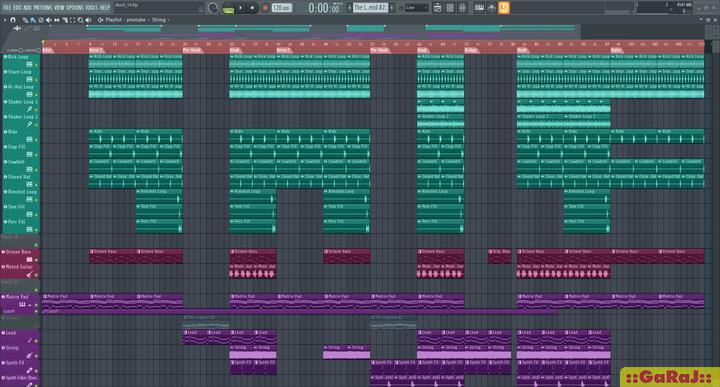Open the pattern selector 'The Lead #2'
This screenshot has width=720, height=387.
pos(370,8)
